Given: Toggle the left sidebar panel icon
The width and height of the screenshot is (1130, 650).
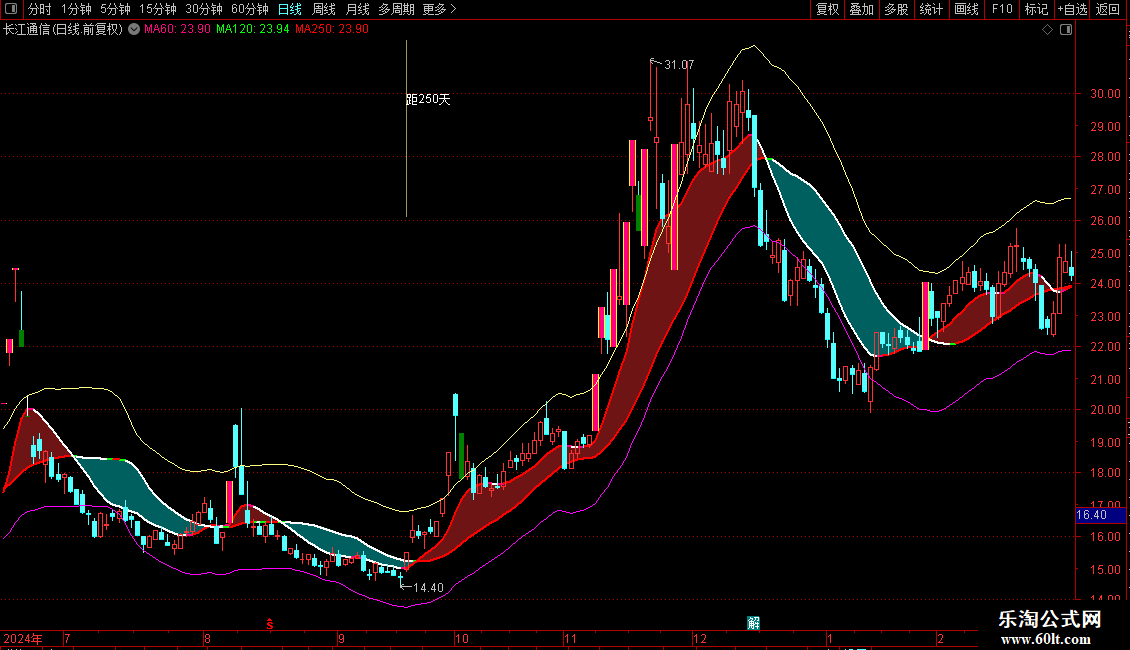Looking at the screenshot, I should [10, 9].
